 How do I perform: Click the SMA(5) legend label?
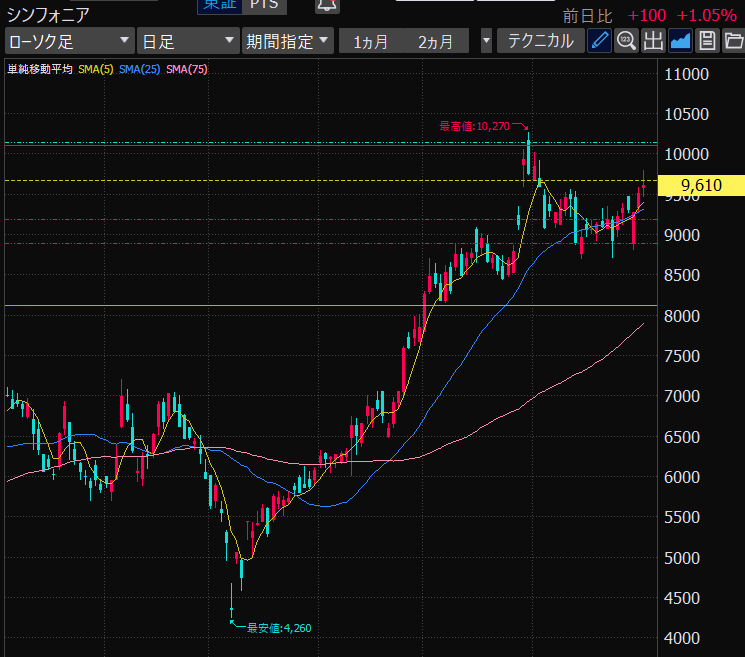96,69
